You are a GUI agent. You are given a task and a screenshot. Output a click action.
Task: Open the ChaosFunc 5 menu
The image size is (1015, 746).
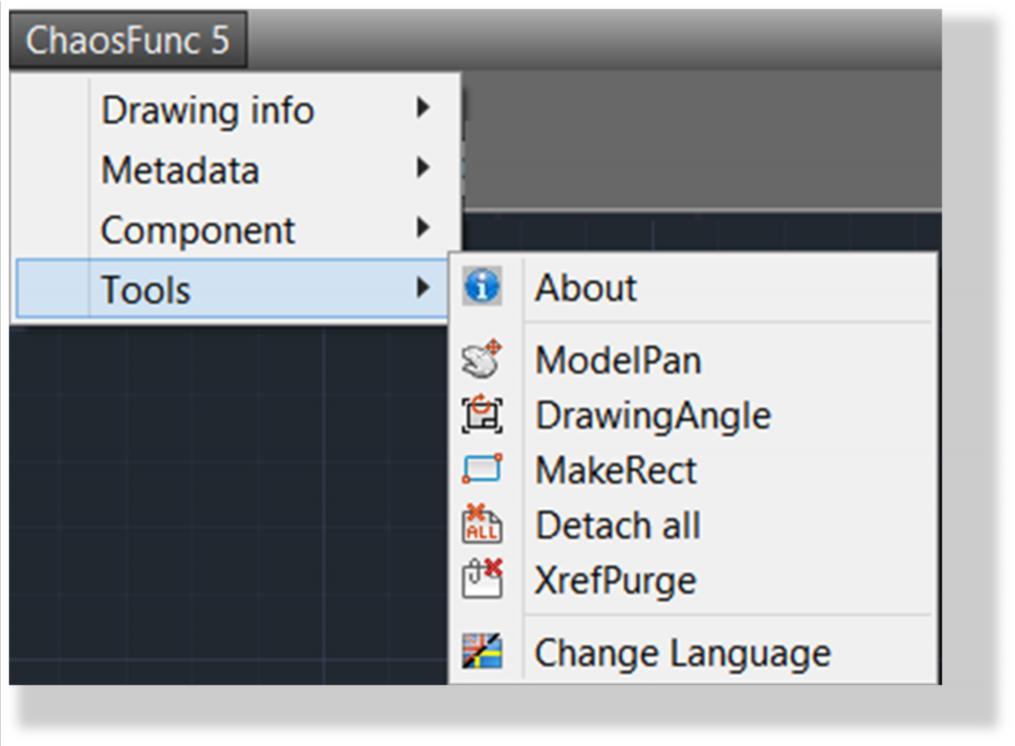pyautogui.click(x=128, y=40)
